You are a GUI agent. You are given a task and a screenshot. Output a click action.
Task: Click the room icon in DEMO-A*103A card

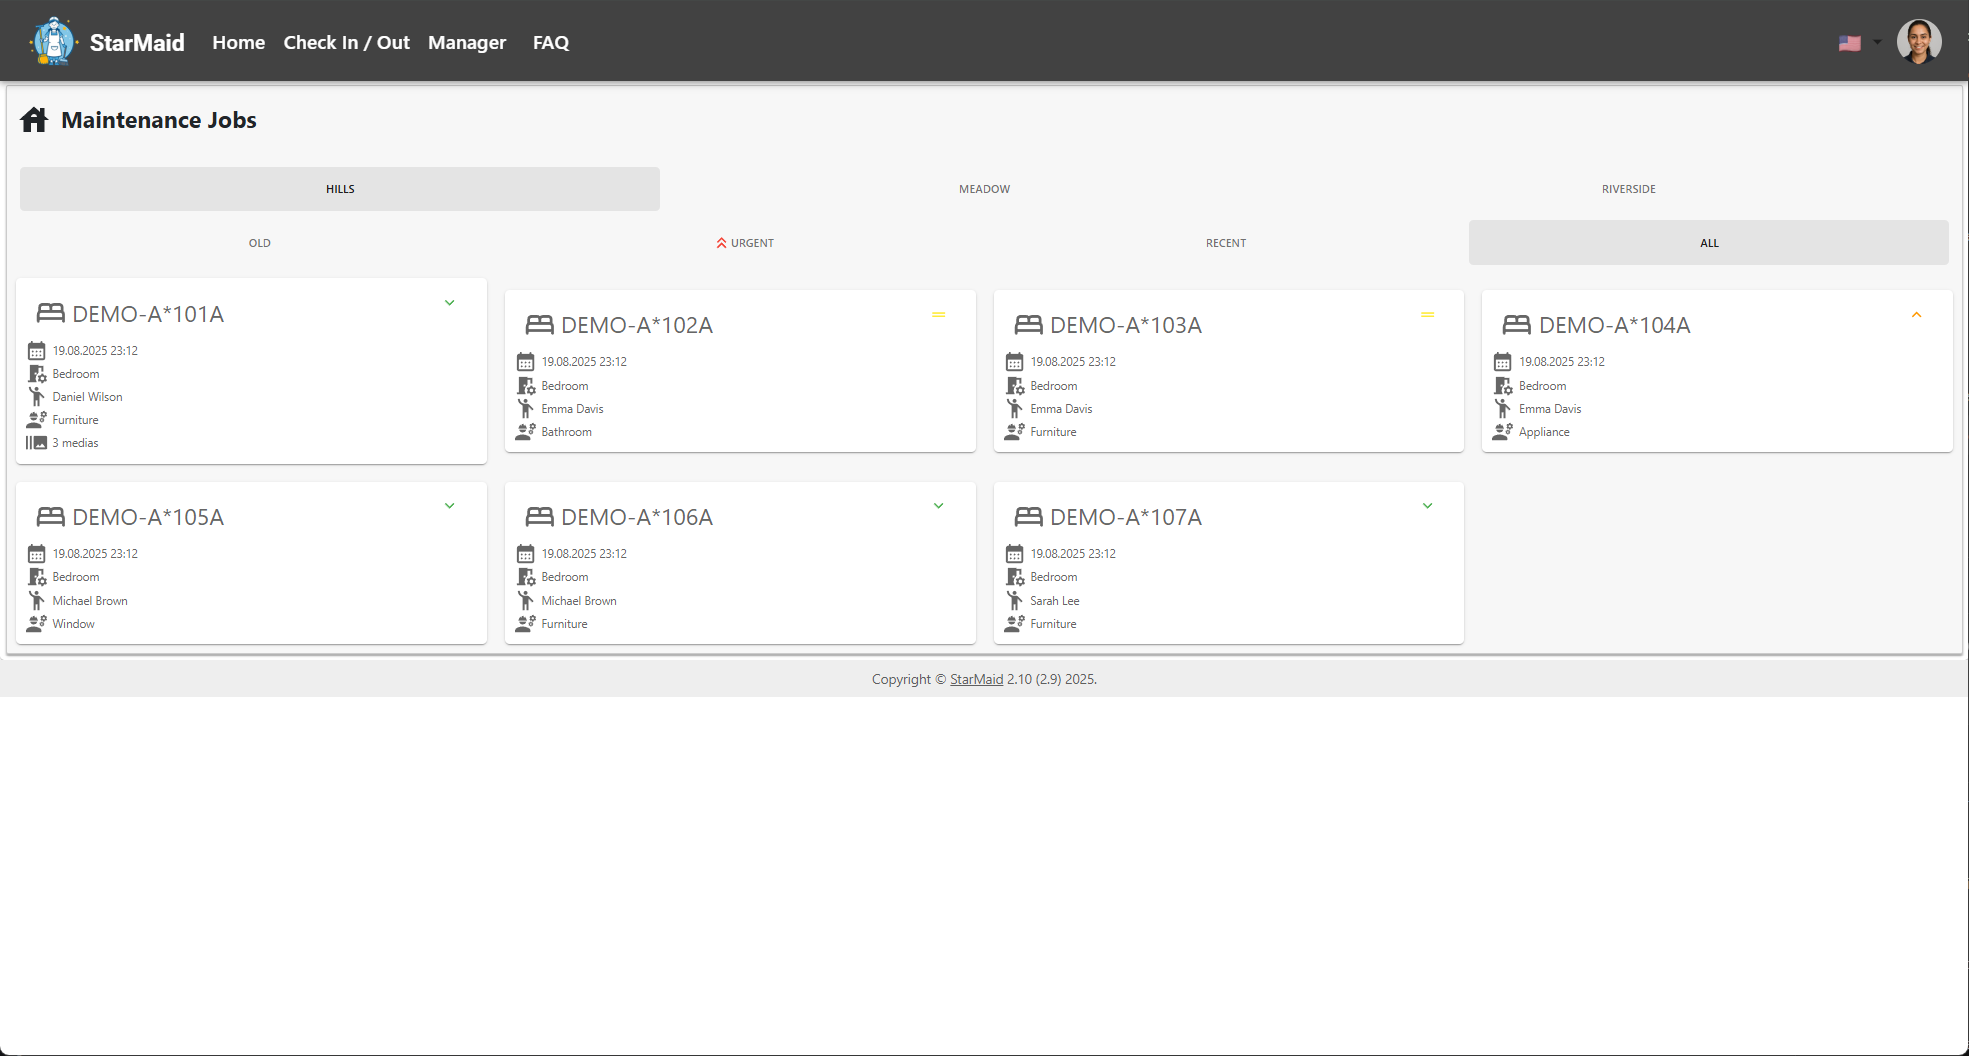pyautogui.click(x=1014, y=386)
